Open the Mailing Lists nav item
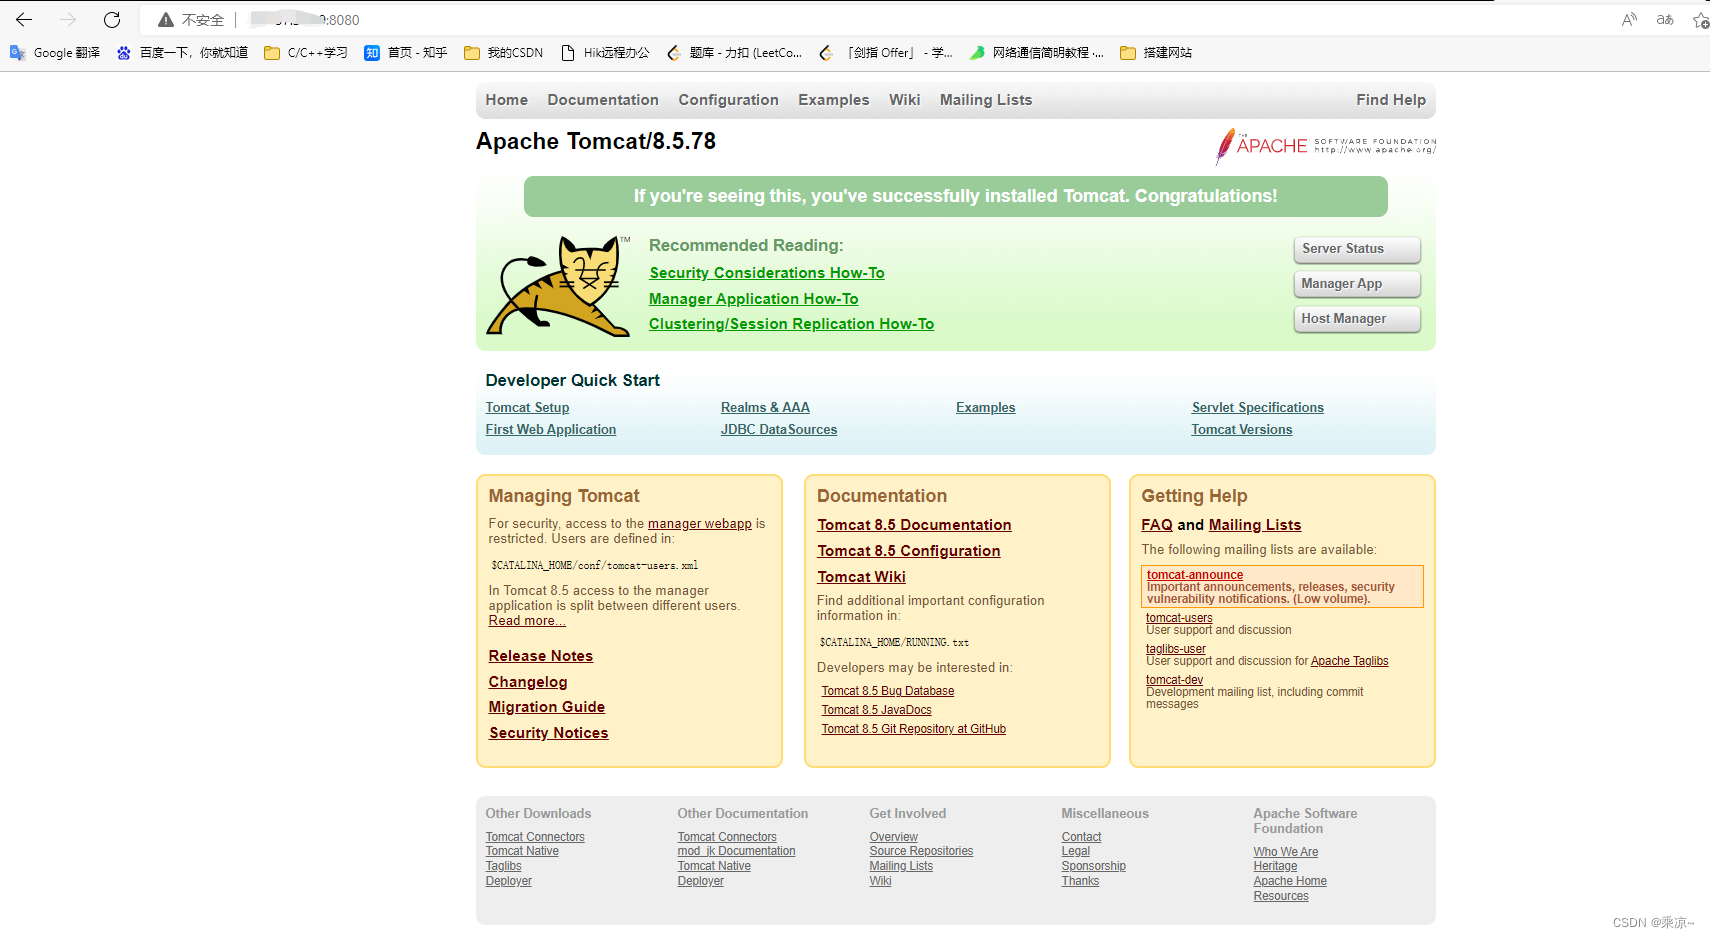This screenshot has width=1710, height=938. click(986, 100)
